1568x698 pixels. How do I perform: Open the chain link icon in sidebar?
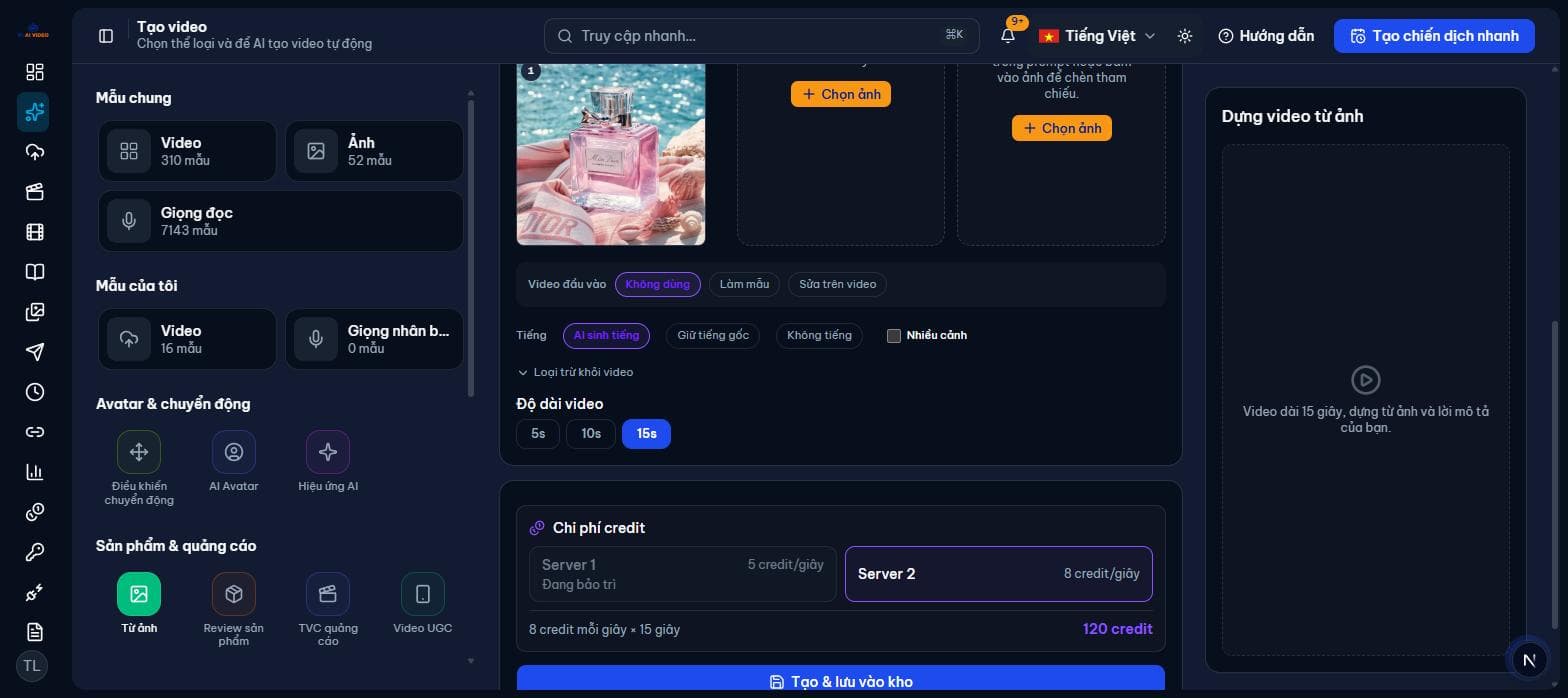tap(35, 432)
